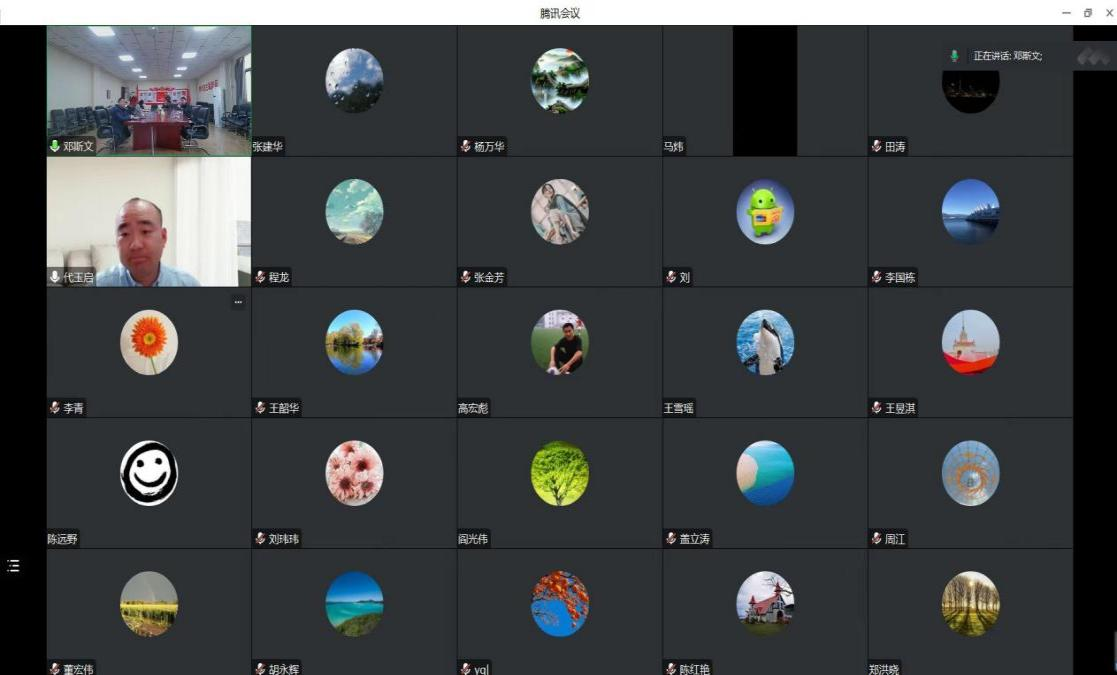
Task: Click 邓斯文's green microphone icon
Action: tap(54, 146)
